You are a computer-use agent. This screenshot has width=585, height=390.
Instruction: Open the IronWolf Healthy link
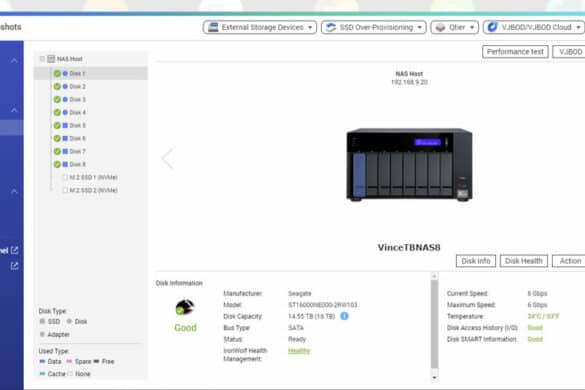pyautogui.click(x=299, y=351)
